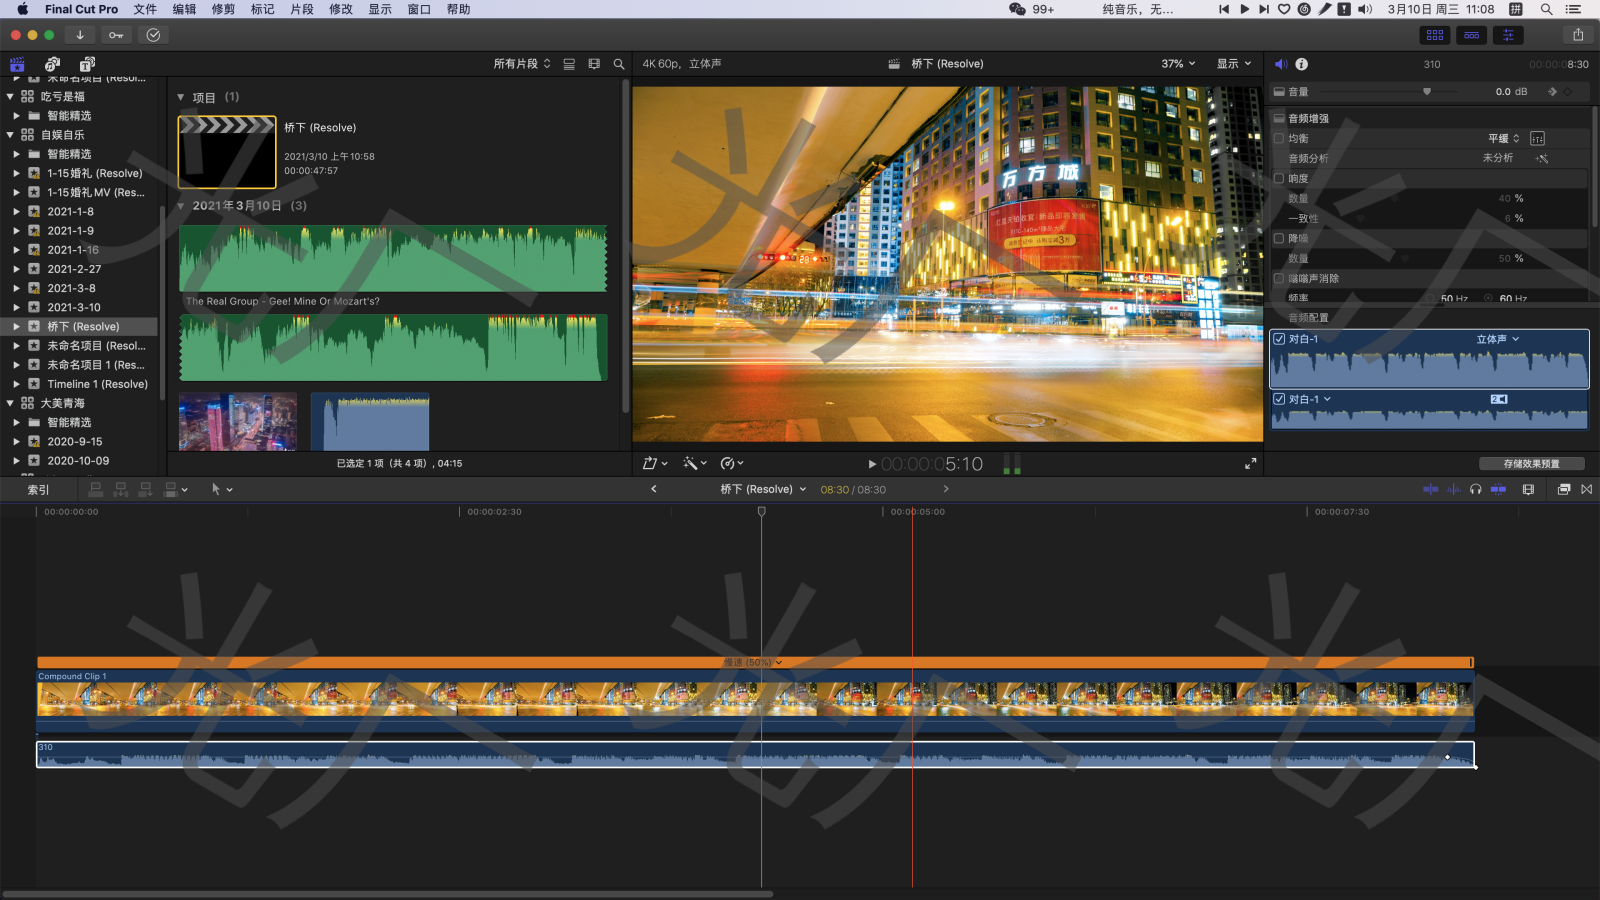1600x900 pixels.
Task: Expand the 2021-3-10 event in sidebar
Action: [16, 307]
